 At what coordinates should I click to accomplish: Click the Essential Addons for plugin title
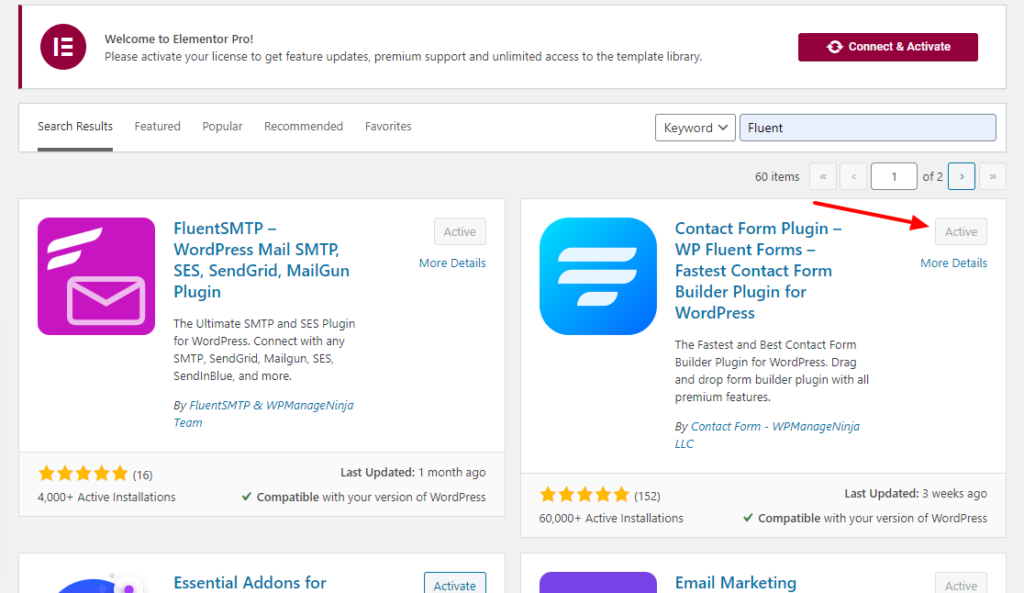click(249, 583)
